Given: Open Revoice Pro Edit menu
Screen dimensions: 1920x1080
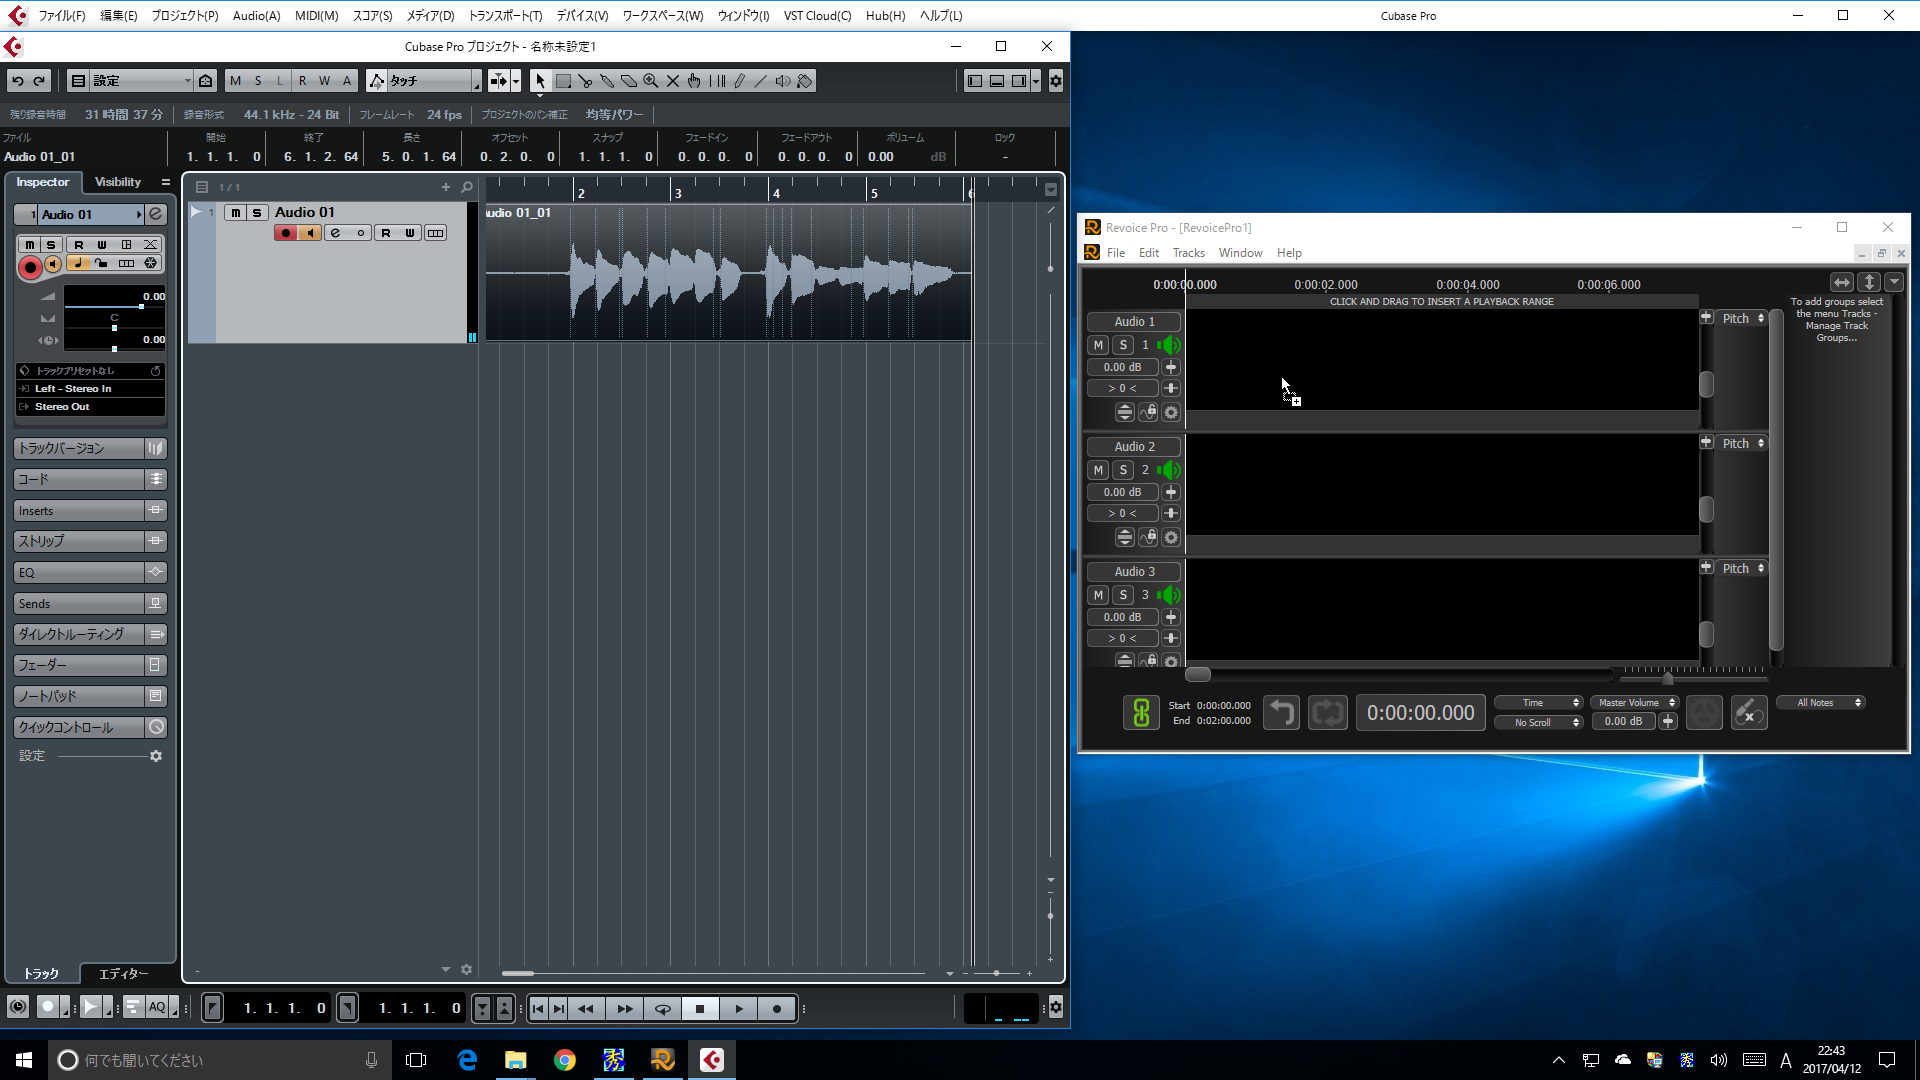Looking at the screenshot, I should 1149,253.
